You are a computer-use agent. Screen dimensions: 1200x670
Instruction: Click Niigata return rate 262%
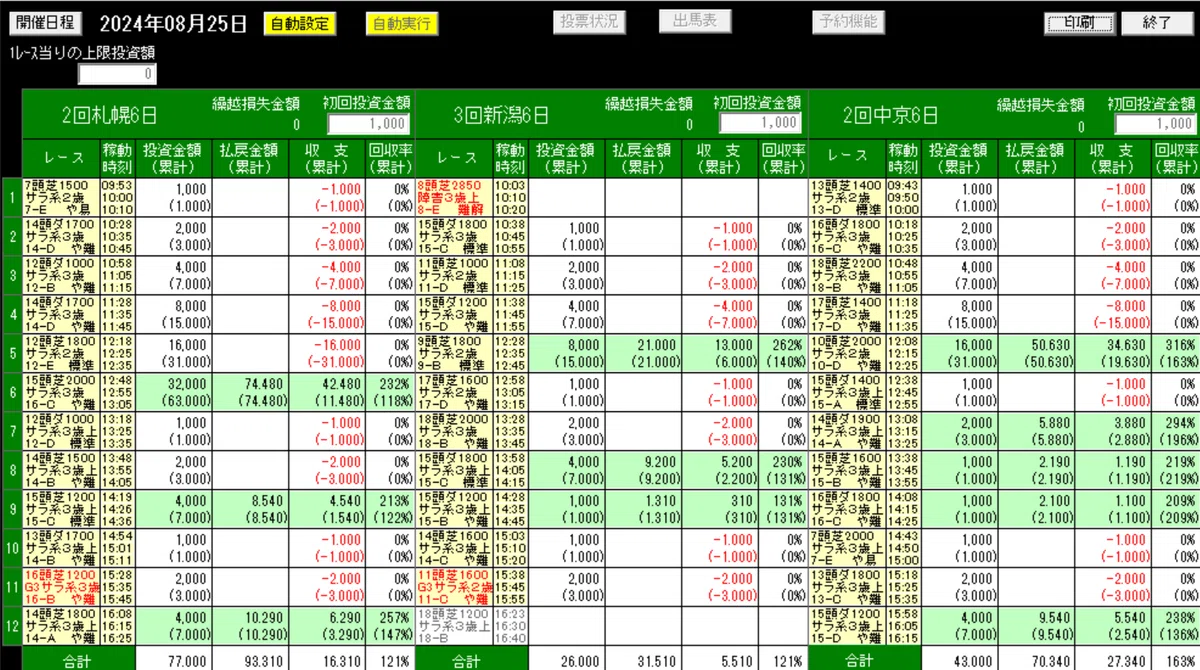click(x=789, y=343)
